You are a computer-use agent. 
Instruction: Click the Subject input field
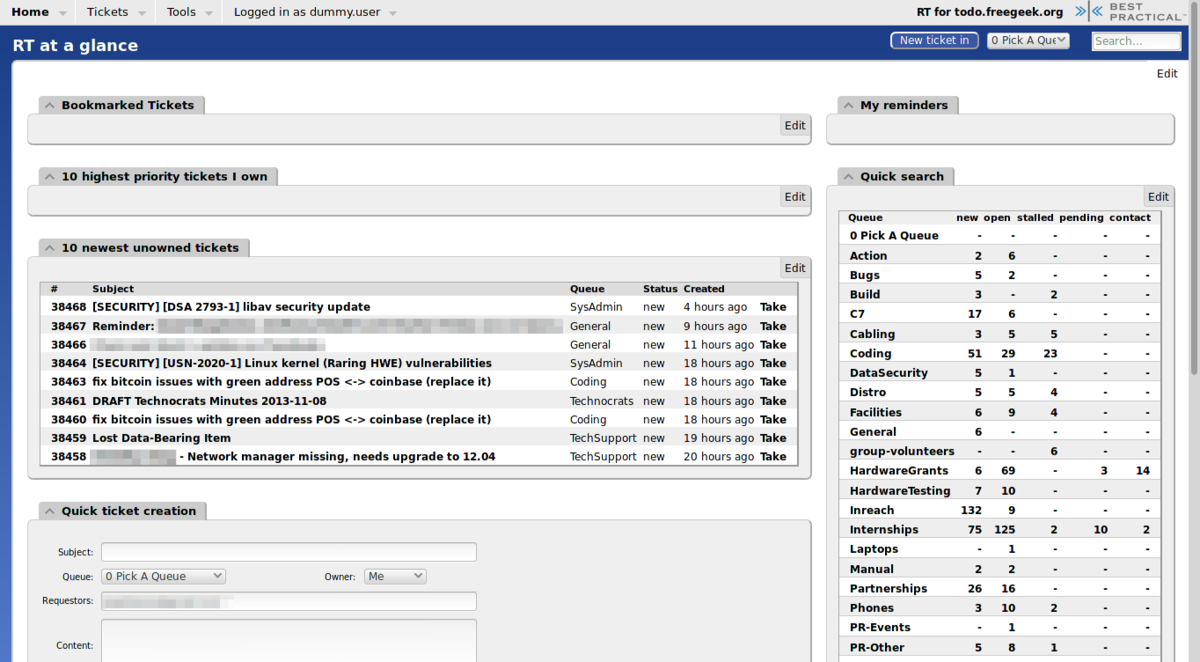click(288, 552)
